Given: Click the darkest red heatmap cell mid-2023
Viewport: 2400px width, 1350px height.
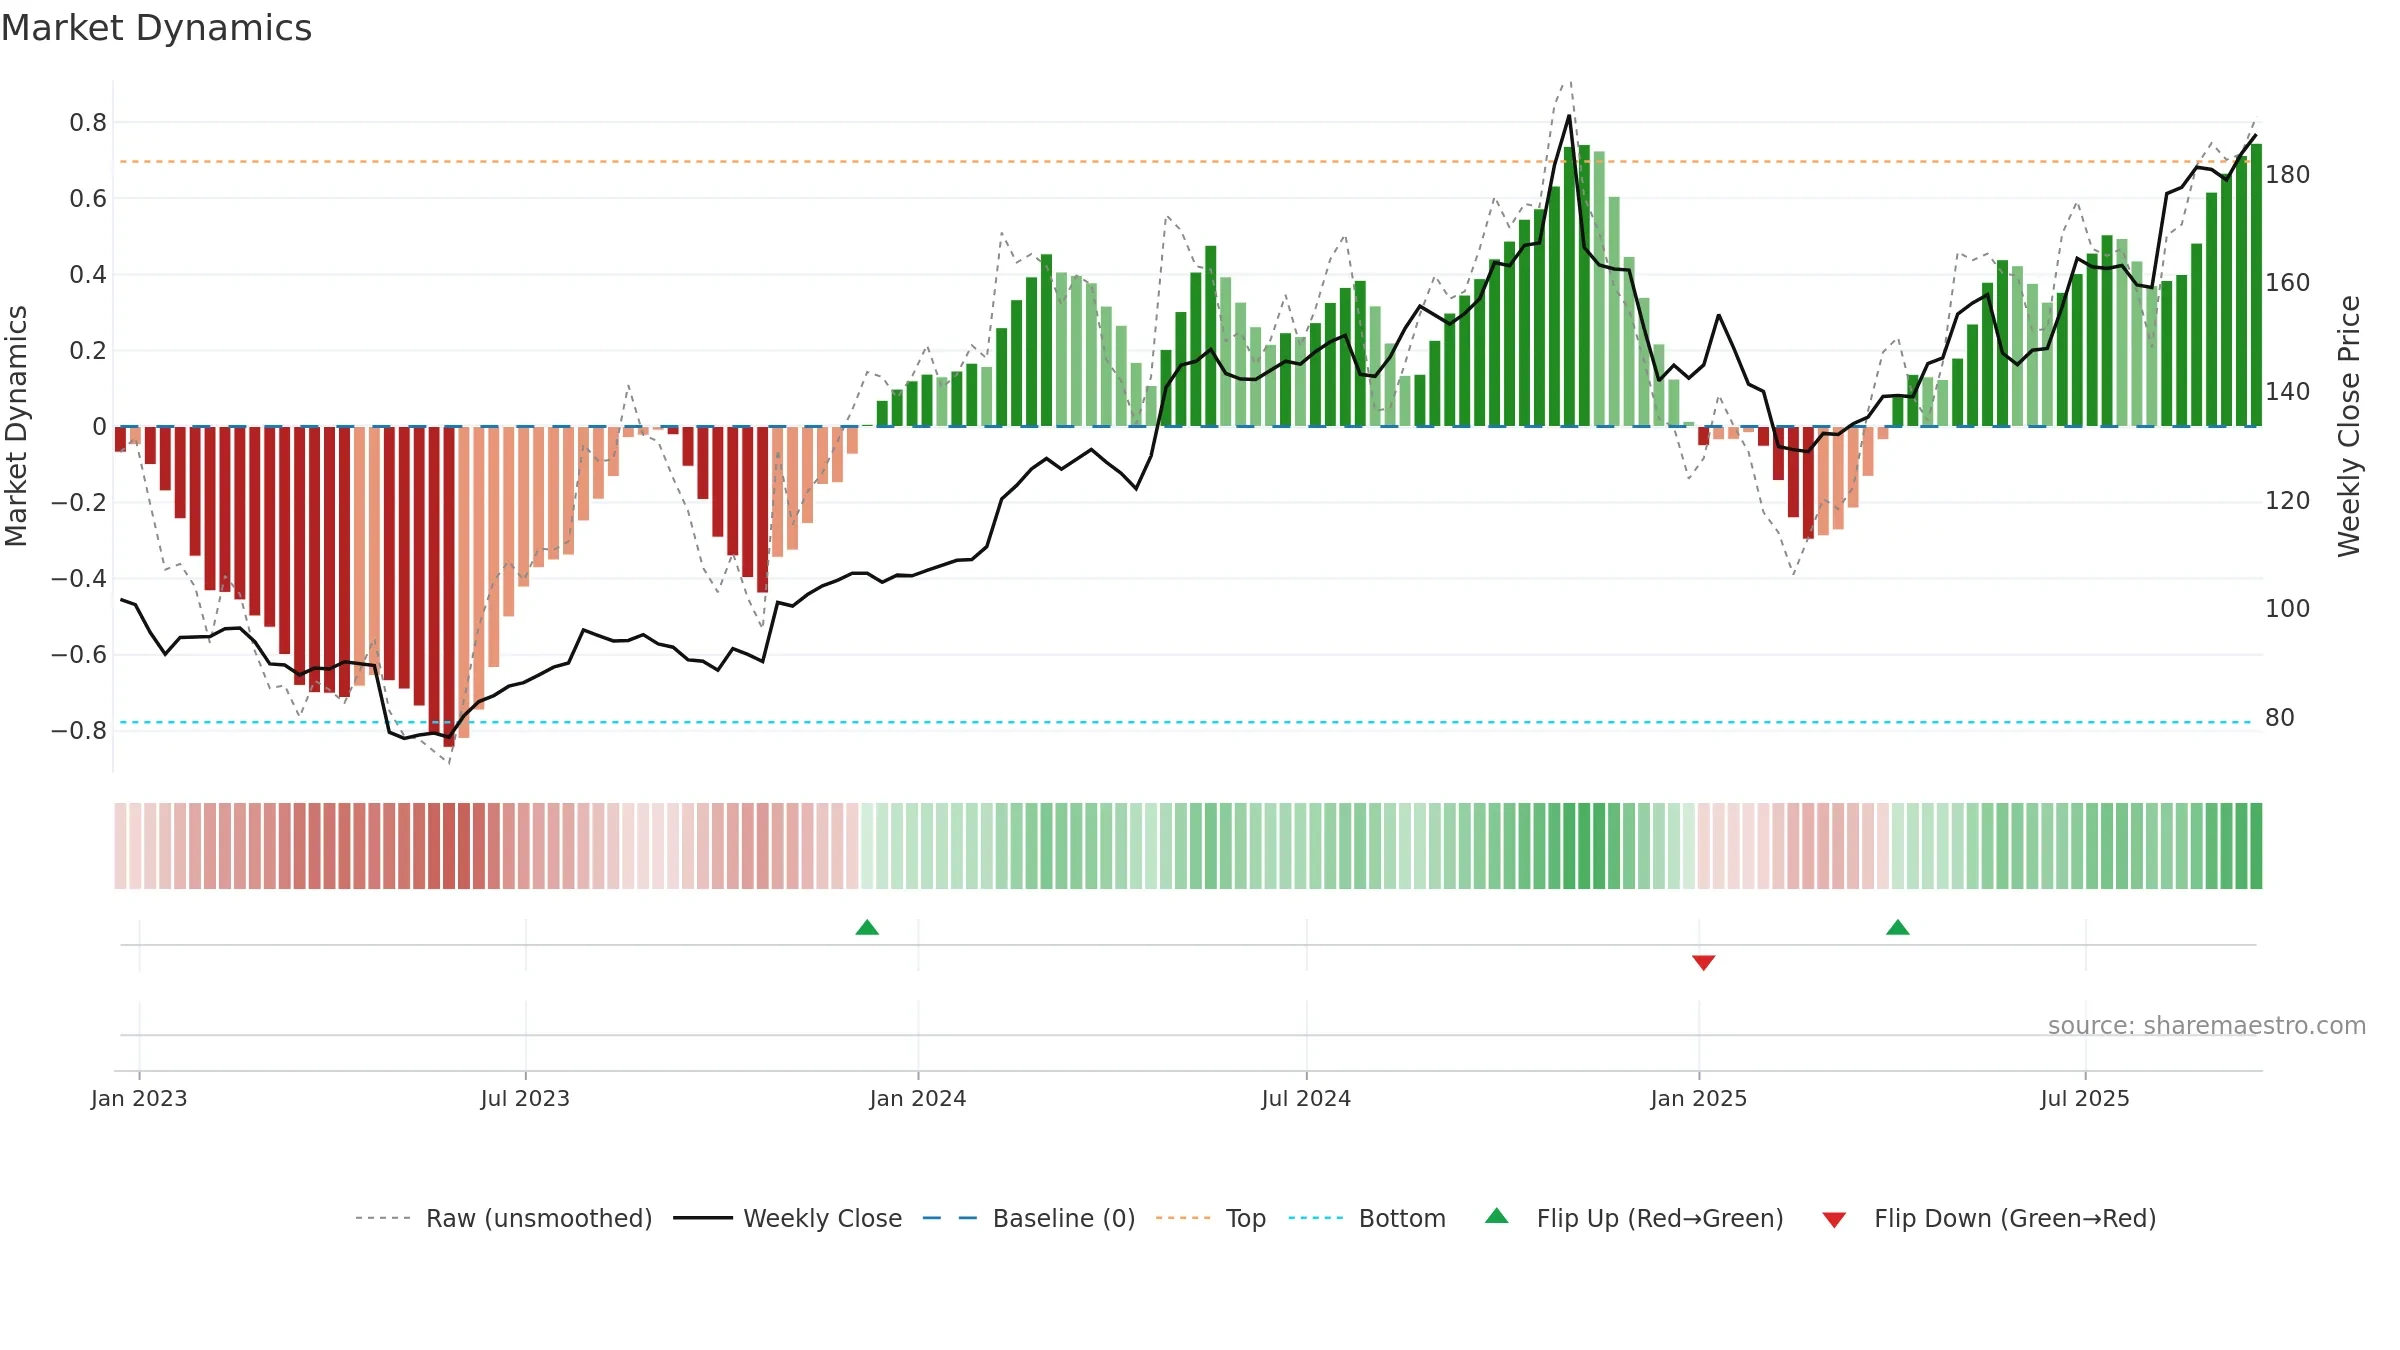Looking at the screenshot, I should point(449,846).
